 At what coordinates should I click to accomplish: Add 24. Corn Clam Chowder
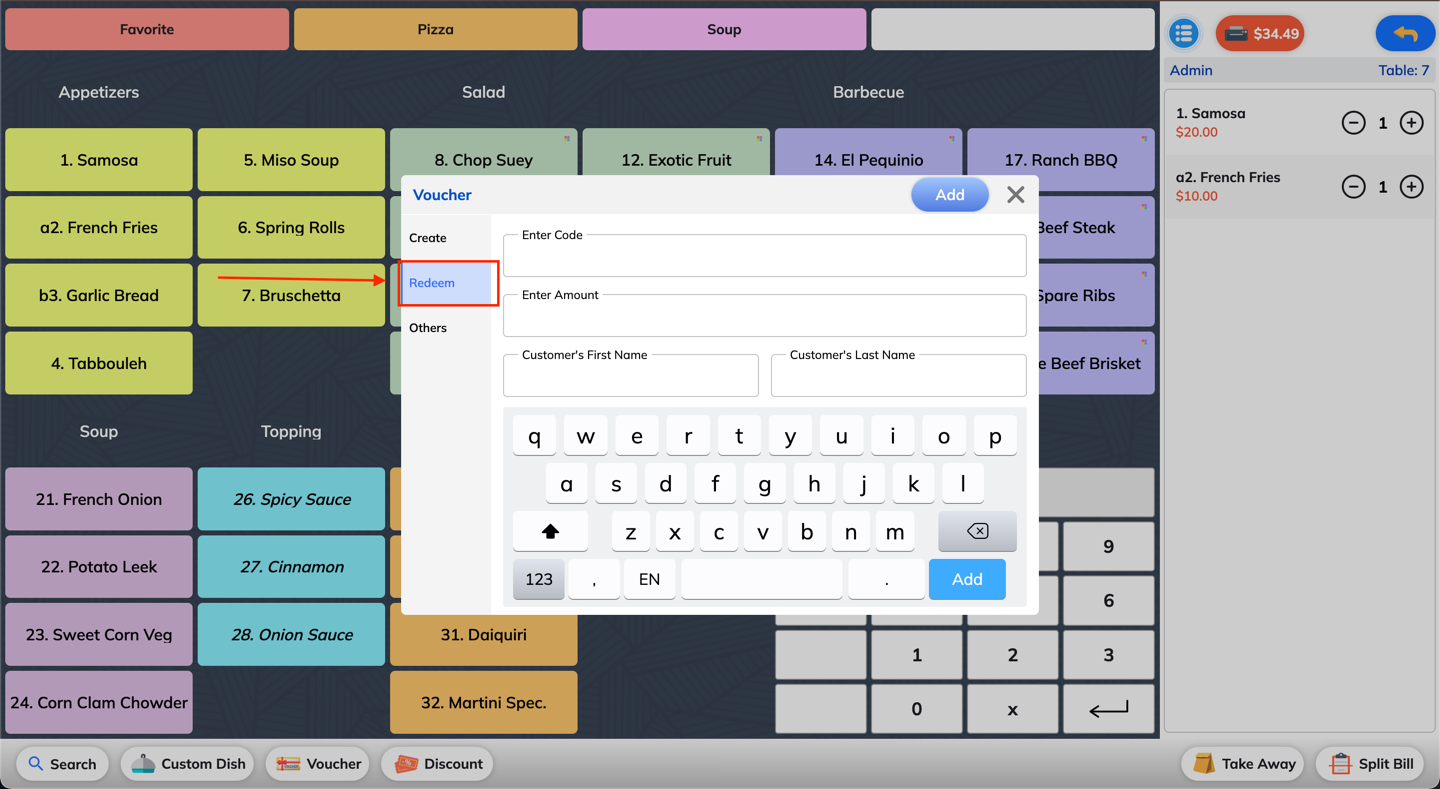99,703
